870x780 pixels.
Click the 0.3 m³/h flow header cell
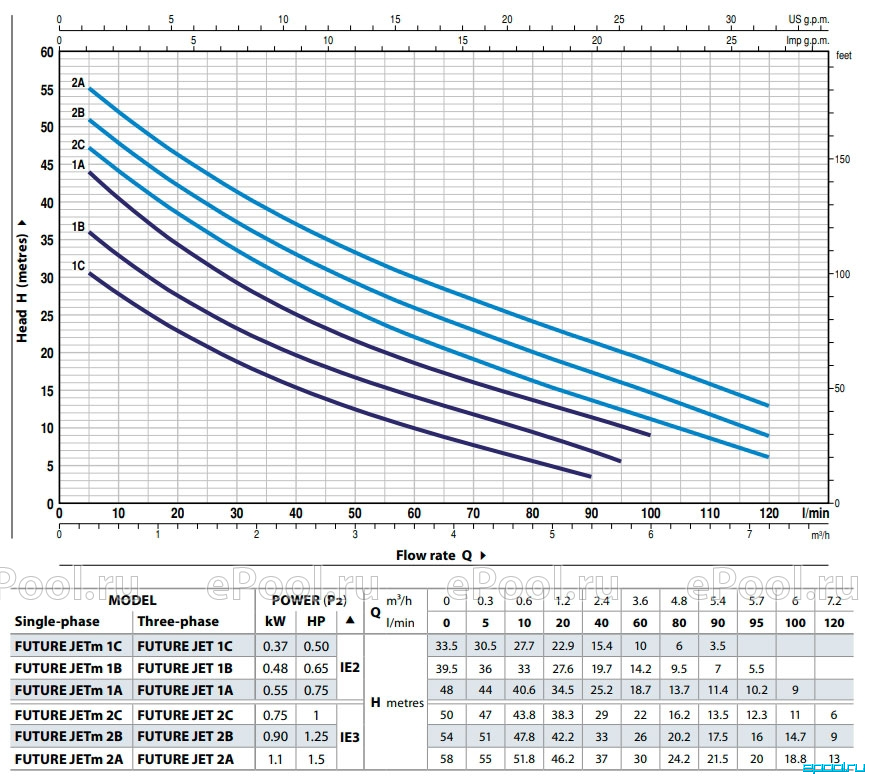[x=485, y=601]
